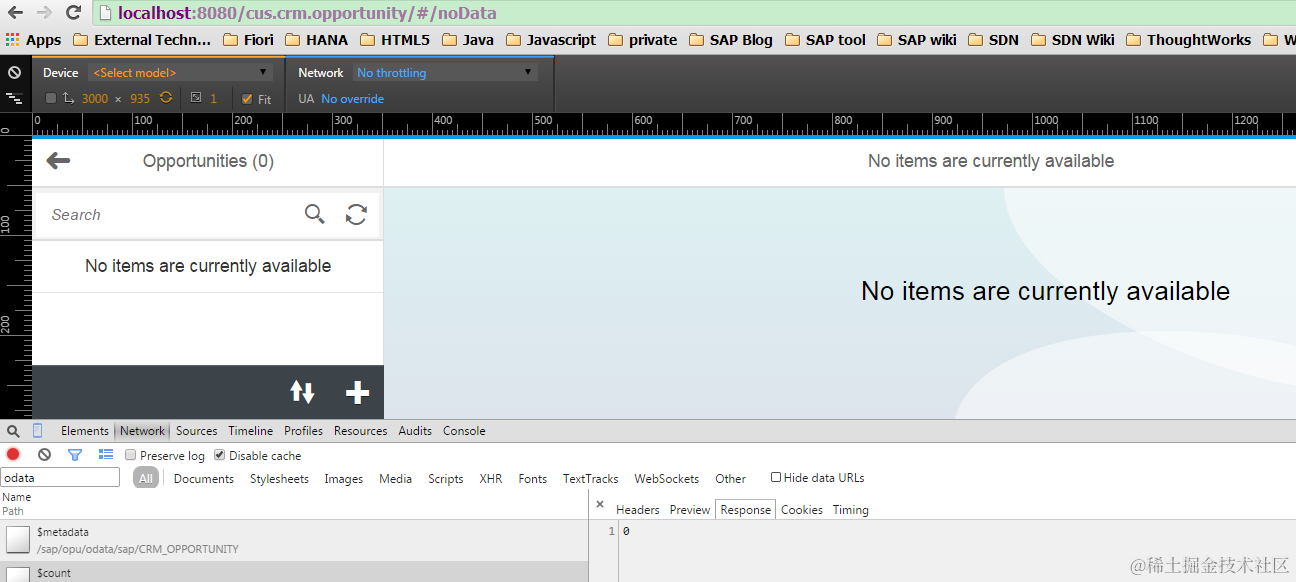Filter requests by Stylesheets
Image resolution: width=1296 pixels, height=582 pixels.
[x=279, y=479]
